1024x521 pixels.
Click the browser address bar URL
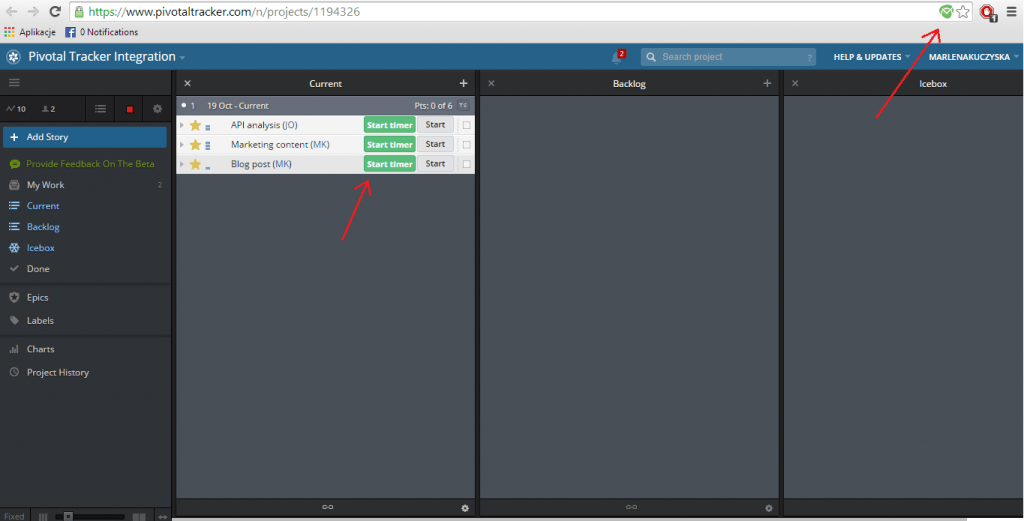[224, 12]
